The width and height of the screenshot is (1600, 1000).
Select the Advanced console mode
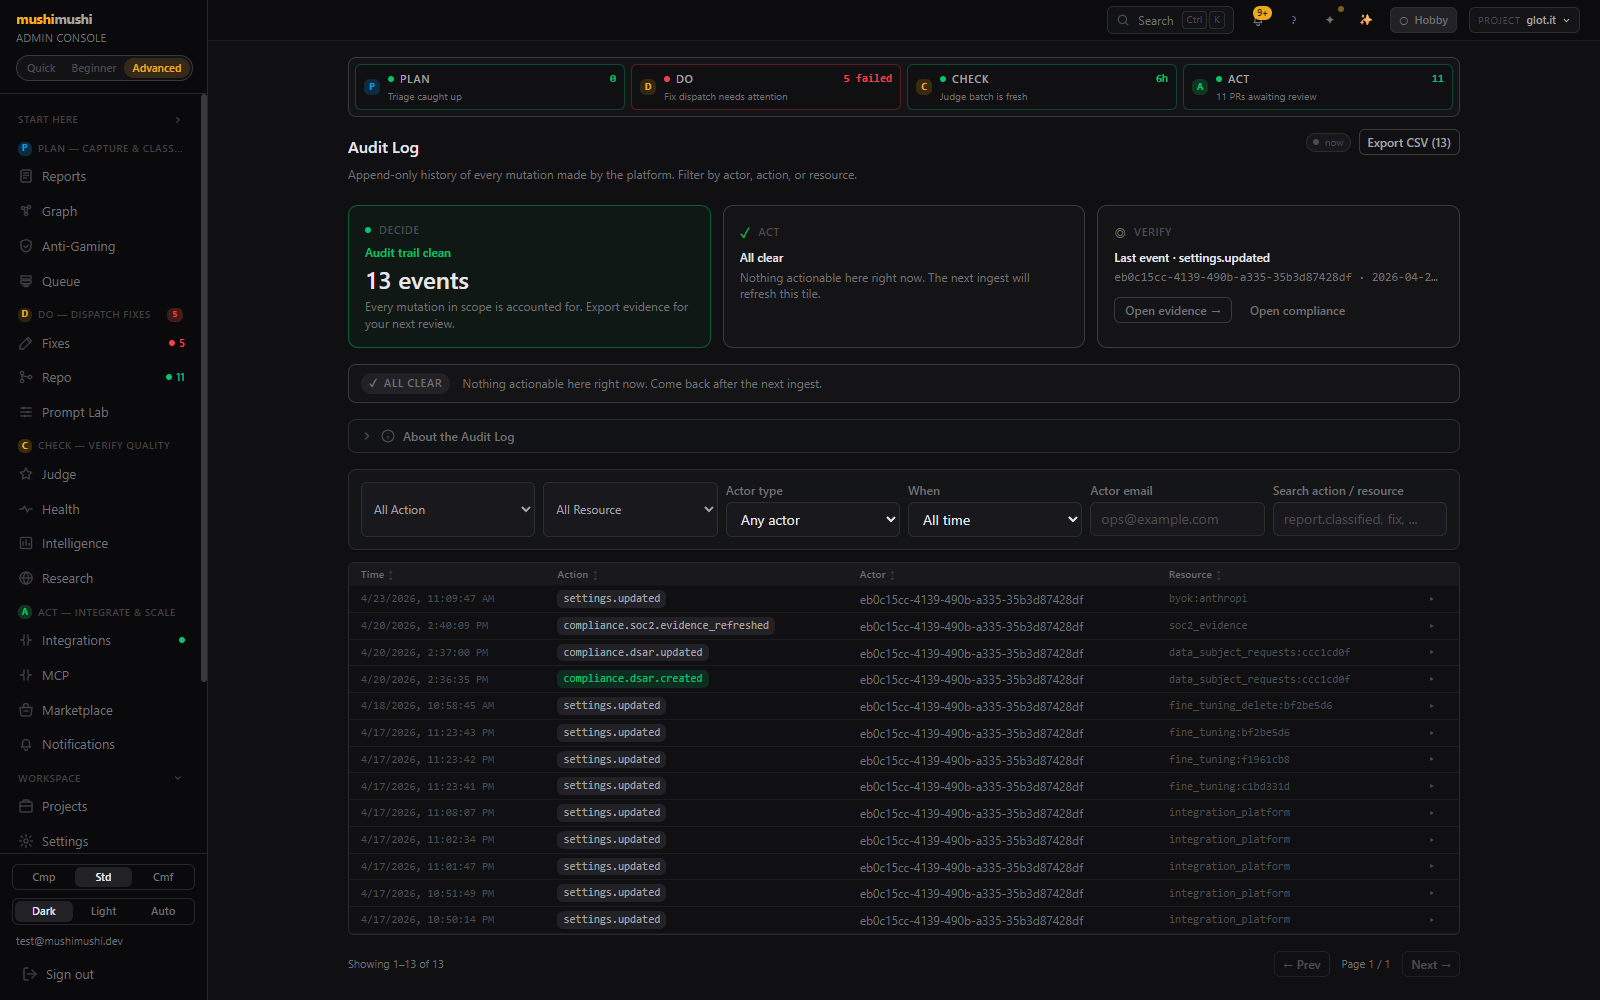coord(157,68)
